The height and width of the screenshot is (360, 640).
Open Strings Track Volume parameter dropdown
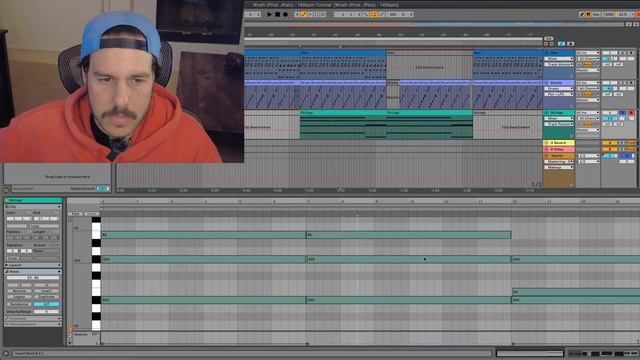[559, 124]
